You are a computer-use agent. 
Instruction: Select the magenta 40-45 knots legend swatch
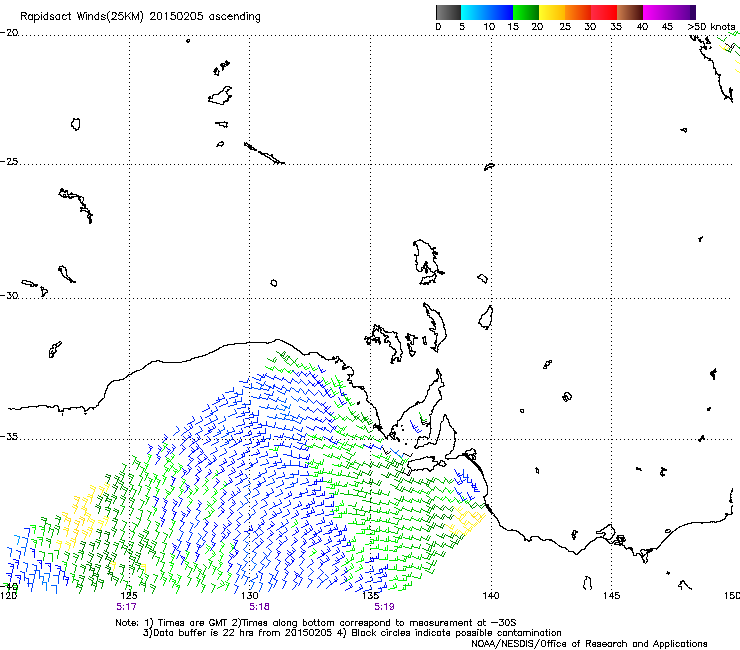[x=656, y=13]
